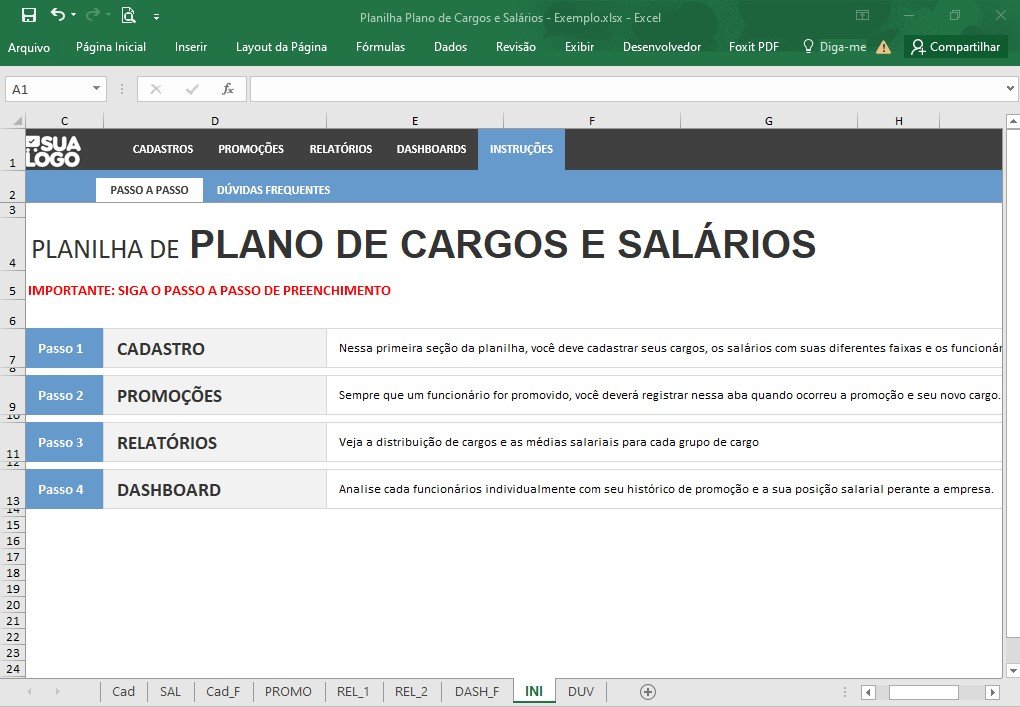Switch to the PROMO sheet tab
Screen dimensions: 1020x707
coord(288,691)
